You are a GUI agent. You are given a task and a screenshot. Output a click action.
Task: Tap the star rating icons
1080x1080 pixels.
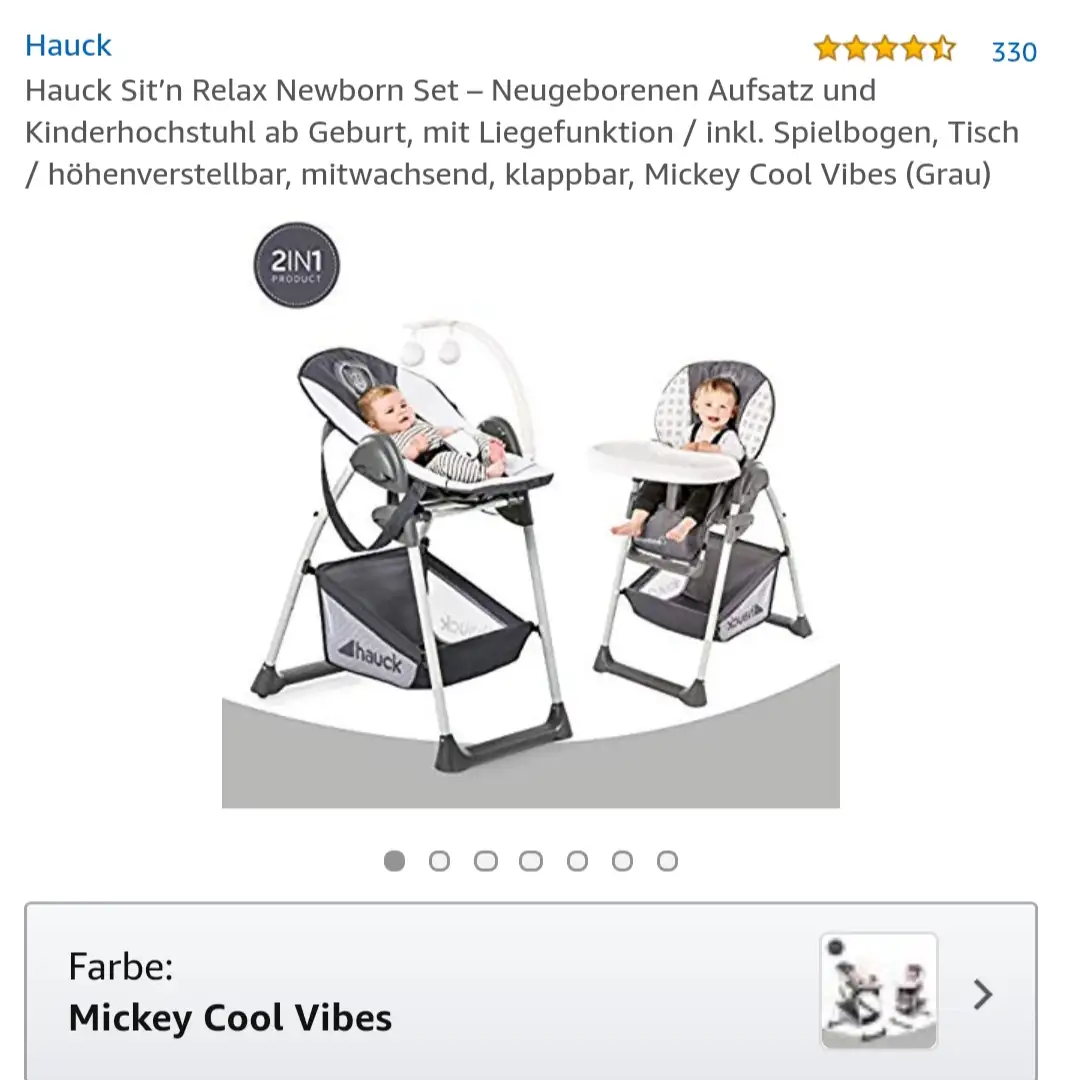click(x=884, y=49)
